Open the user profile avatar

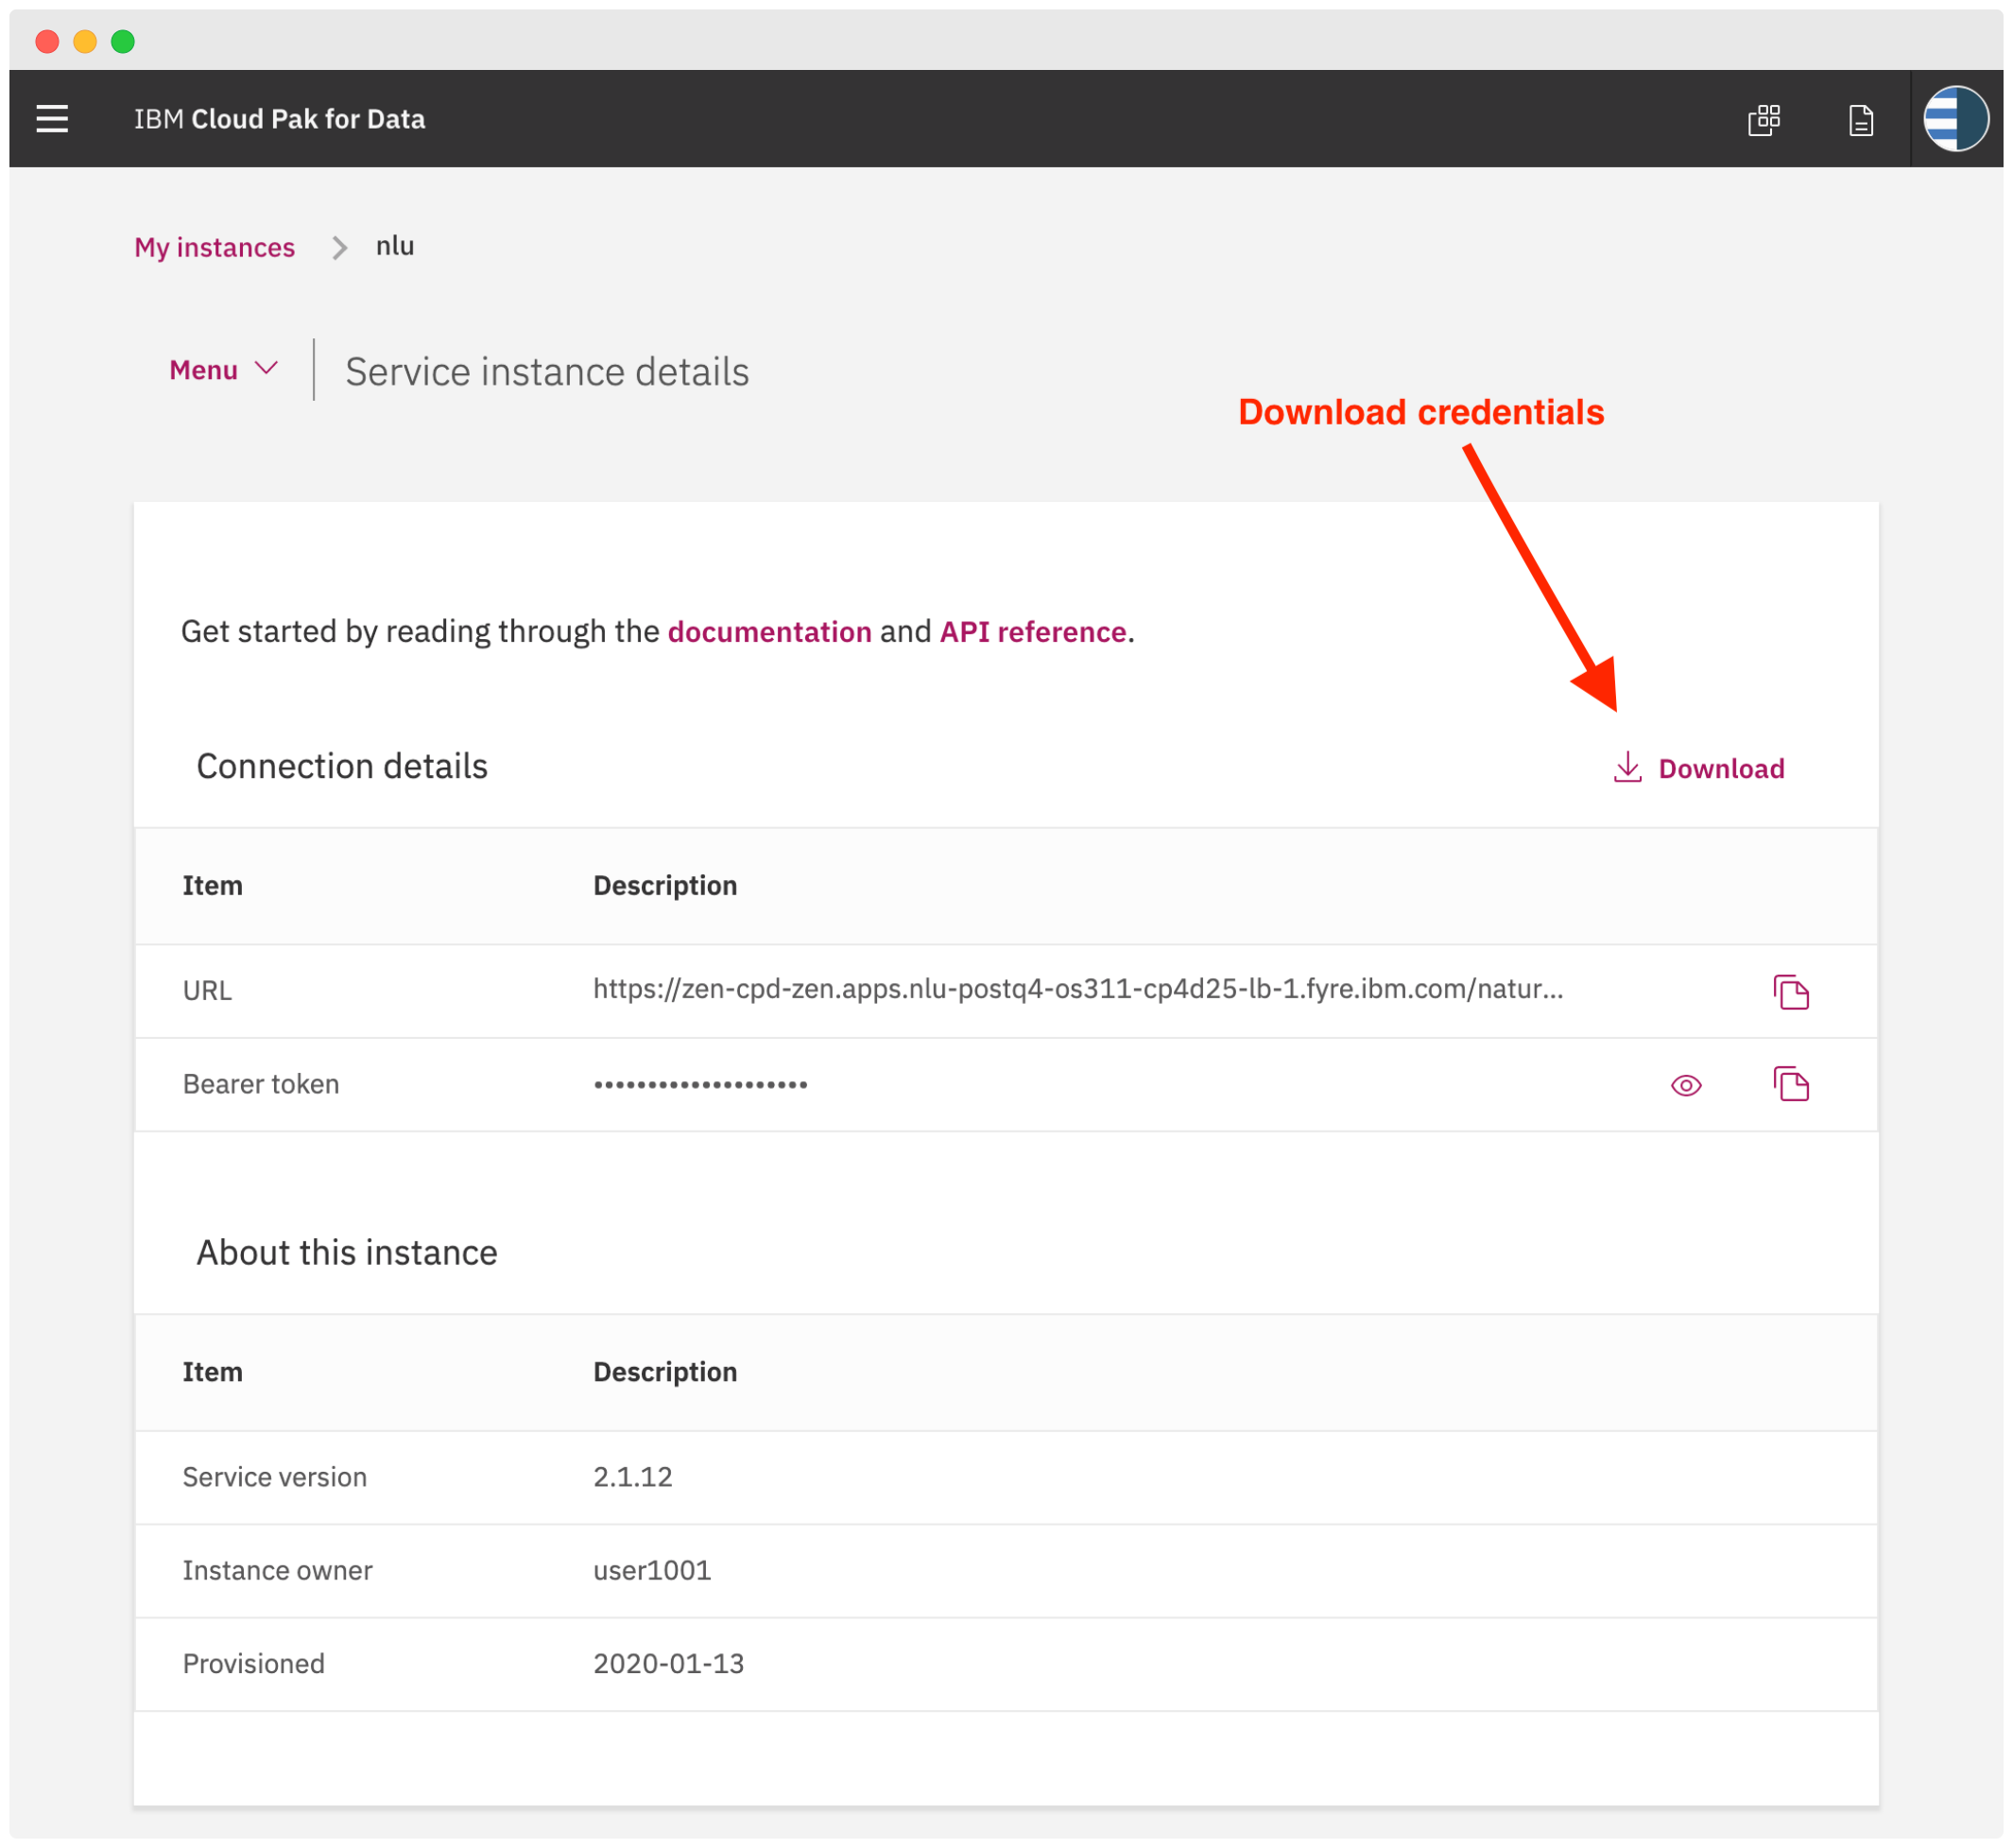[x=1956, y=119]
